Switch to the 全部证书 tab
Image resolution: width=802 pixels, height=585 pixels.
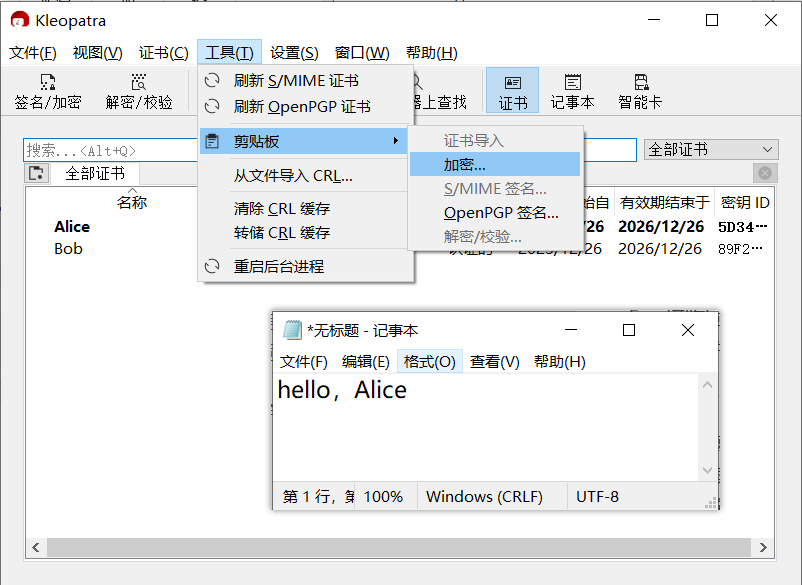pos(95,173)
